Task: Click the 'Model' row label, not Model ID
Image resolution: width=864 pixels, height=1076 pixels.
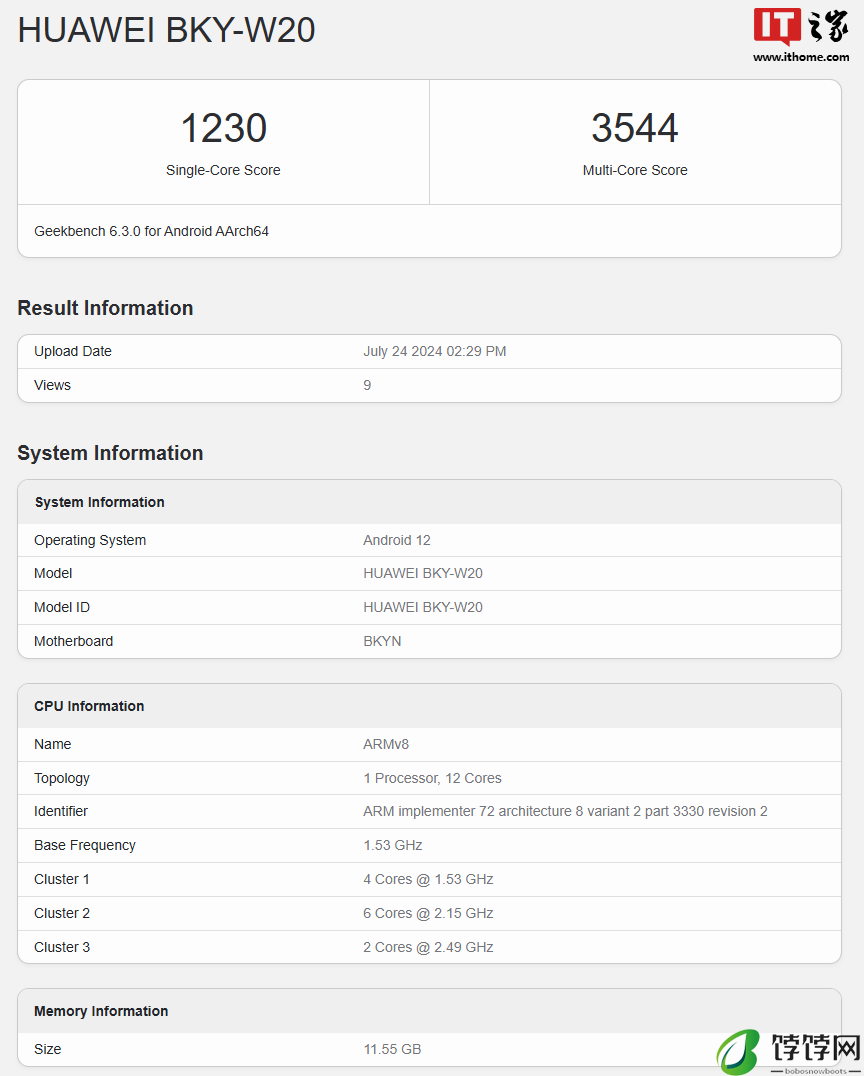Action: coord(53,573)
